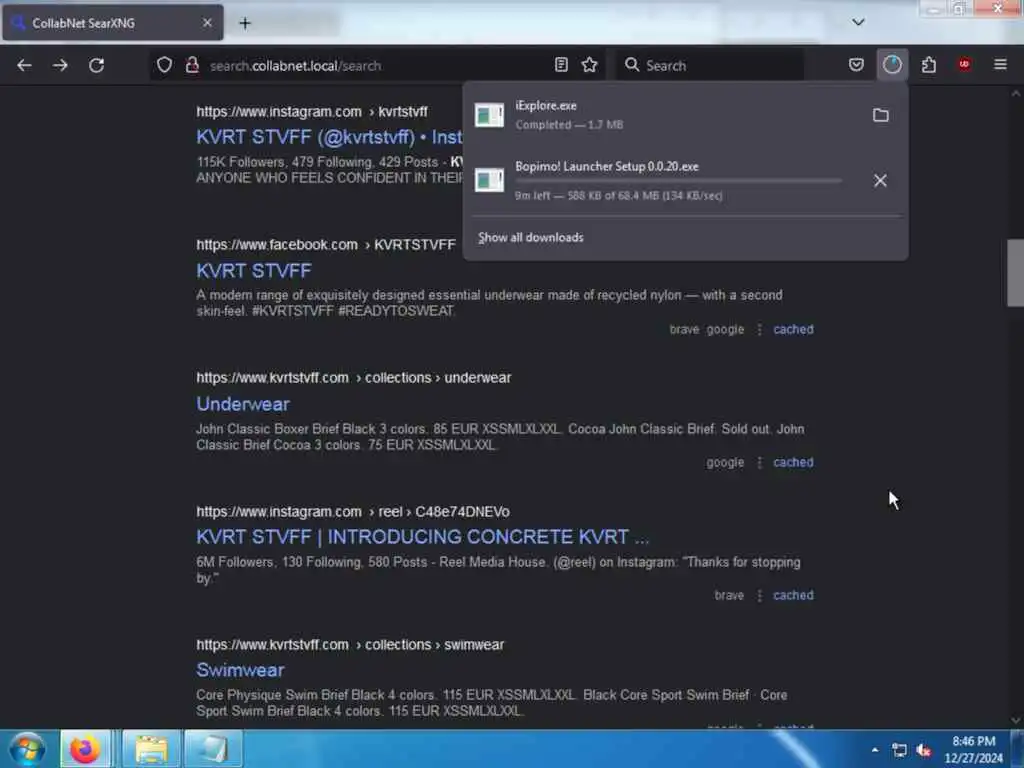Open the uBlock Origin extension icon

(964, 64)
